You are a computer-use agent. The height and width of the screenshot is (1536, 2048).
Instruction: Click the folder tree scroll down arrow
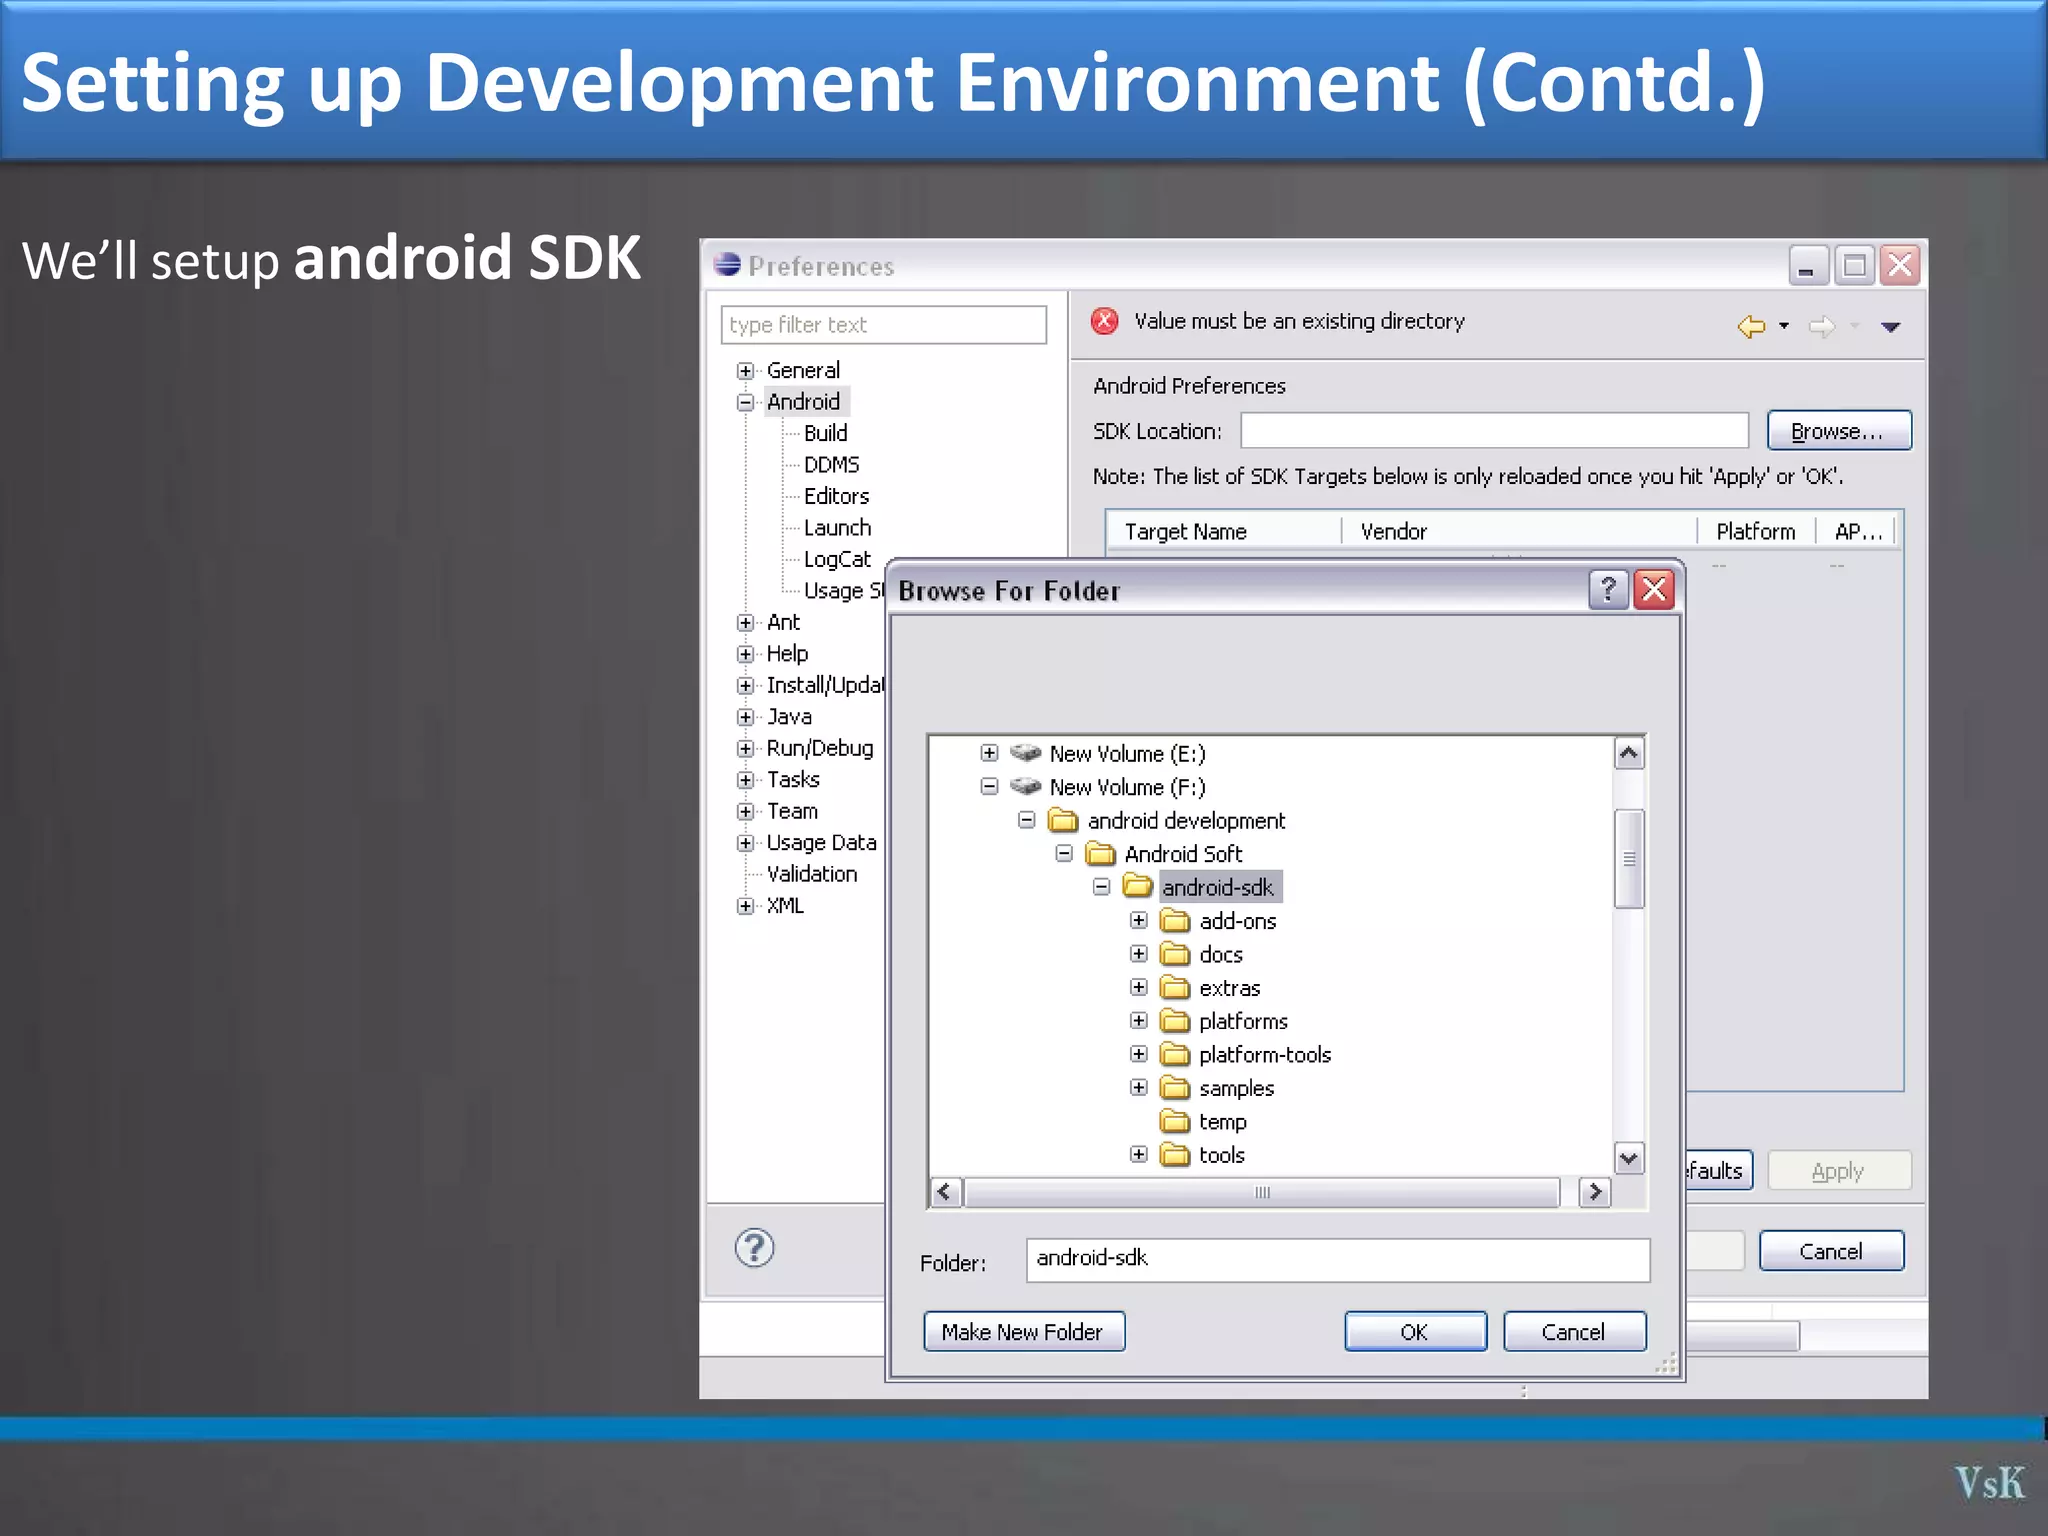pos(1629,1158)
